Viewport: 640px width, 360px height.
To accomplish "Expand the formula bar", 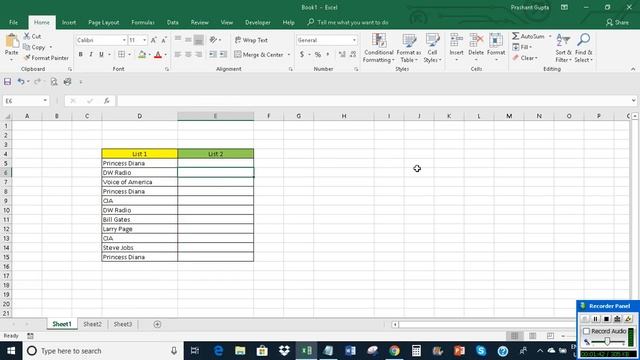I will 633,101.
